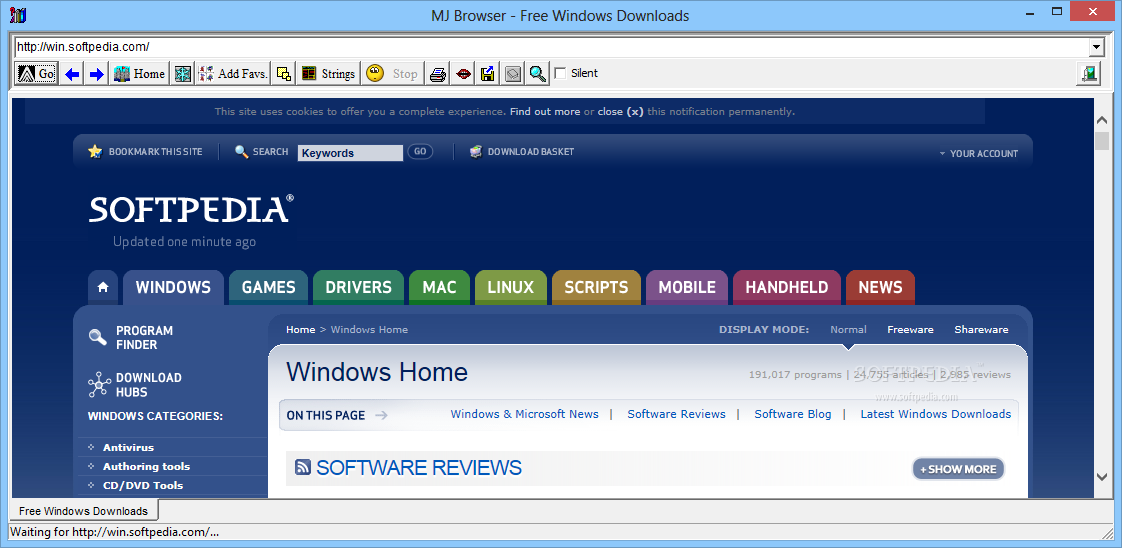Dismiss cookie notice via close (x)
This screenshot has height=548, width=1122.
[620, 112]
